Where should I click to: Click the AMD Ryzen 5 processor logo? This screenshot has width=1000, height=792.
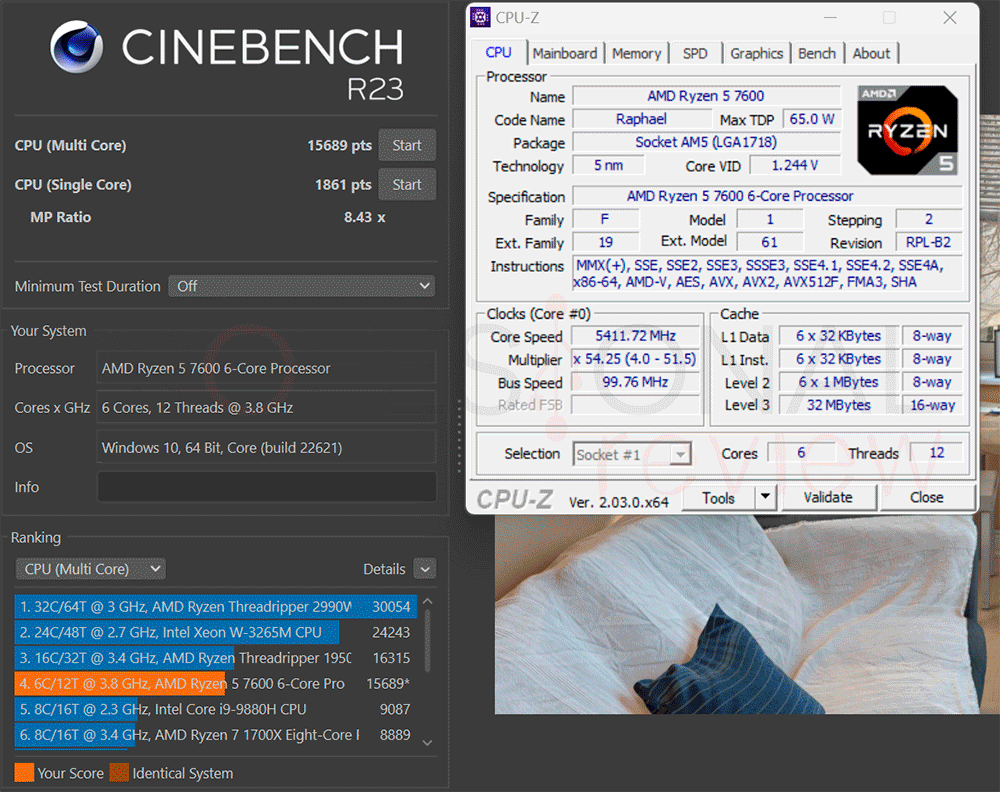908,130
